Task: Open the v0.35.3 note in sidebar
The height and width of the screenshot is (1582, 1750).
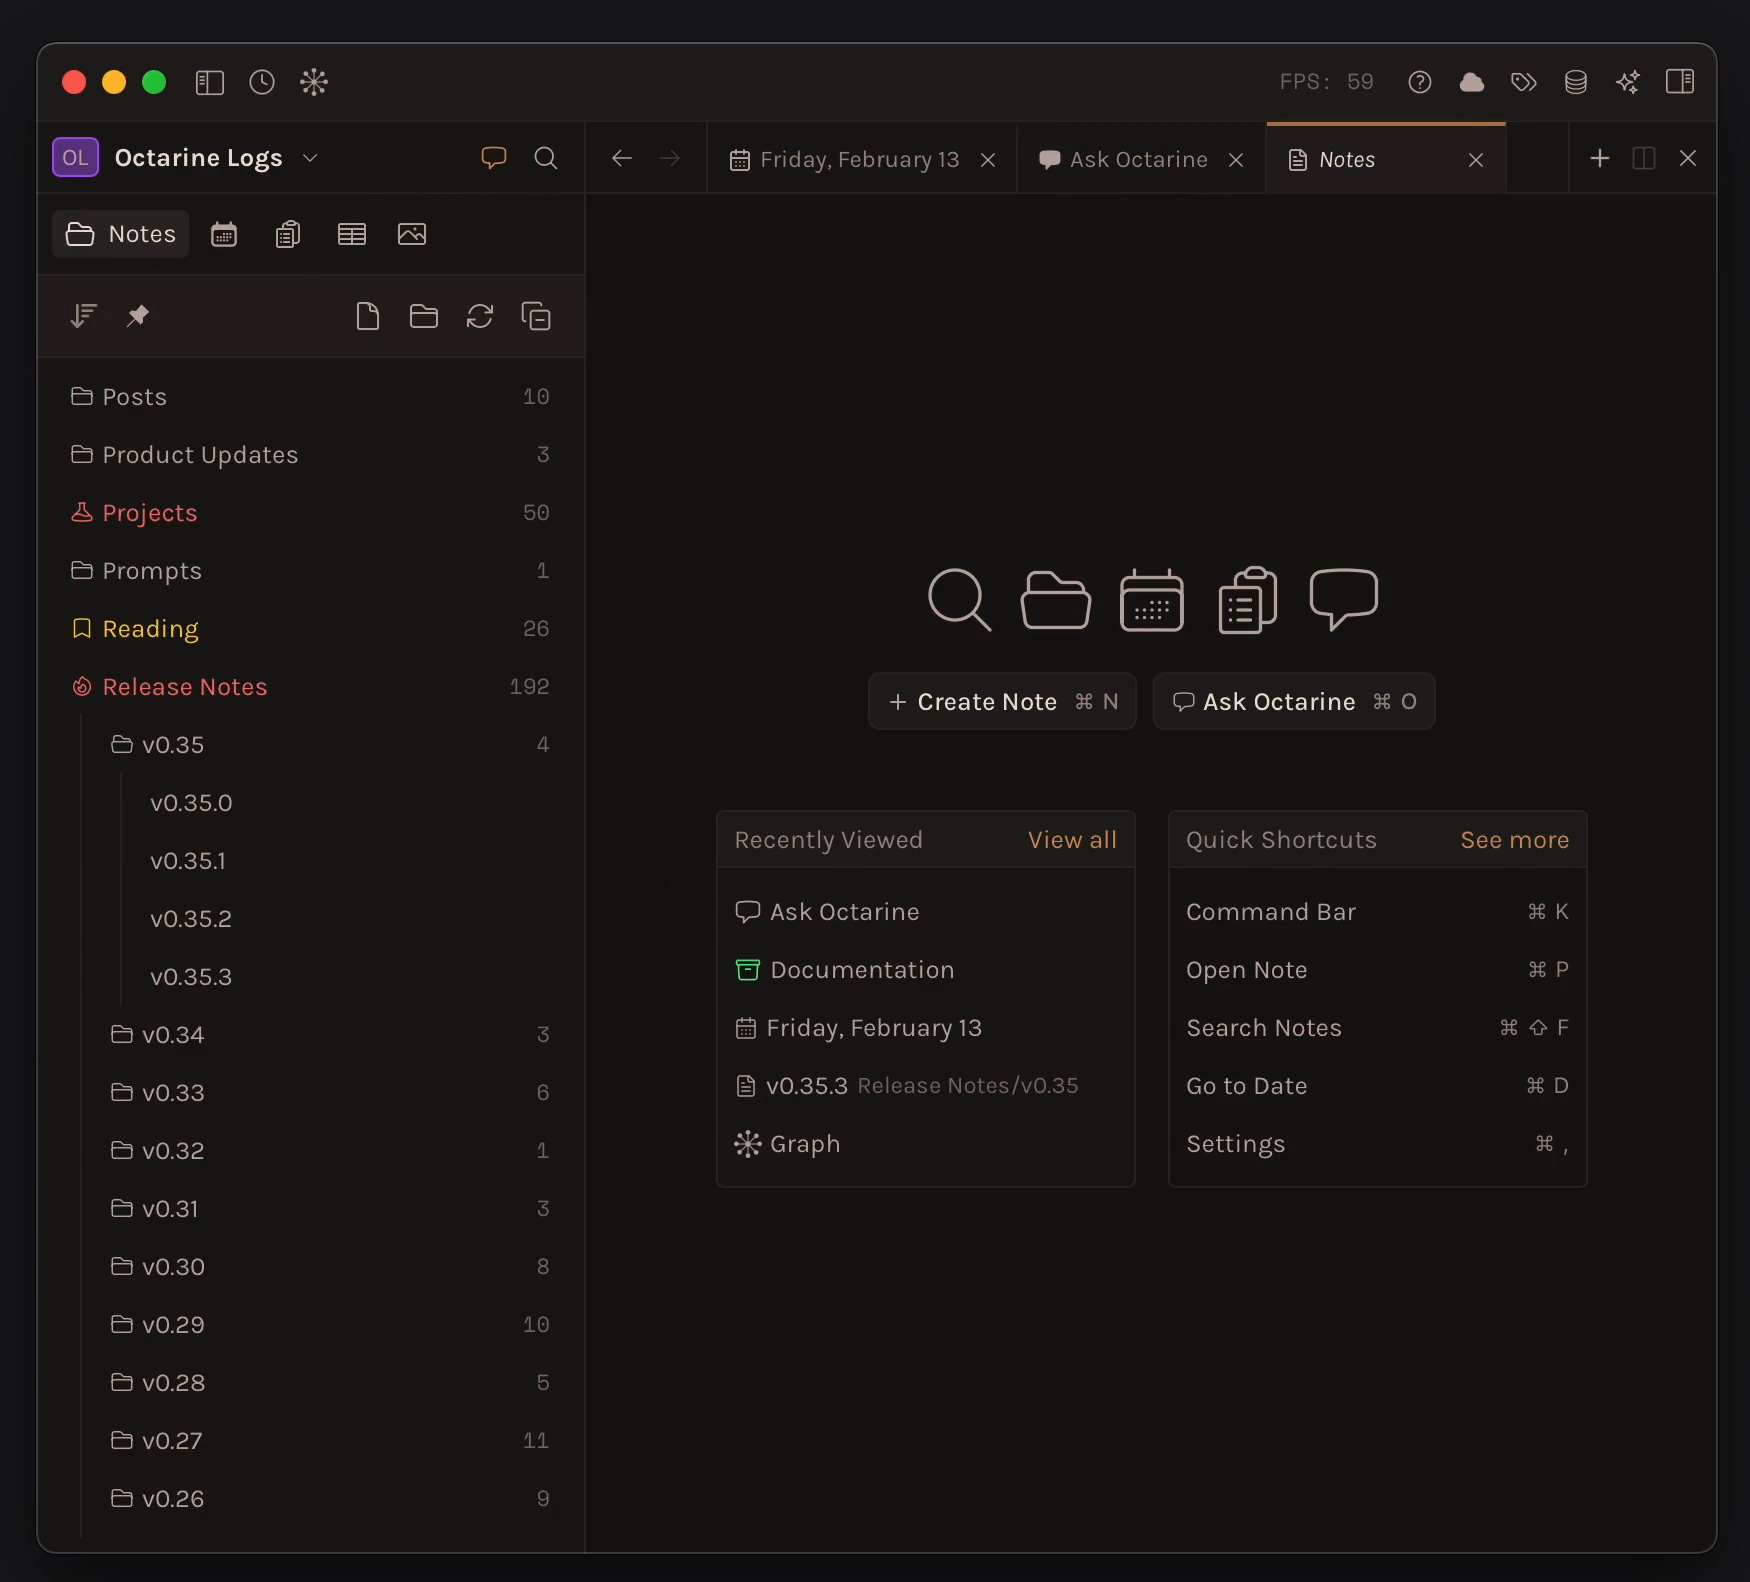Action: (x=191, y=977)
